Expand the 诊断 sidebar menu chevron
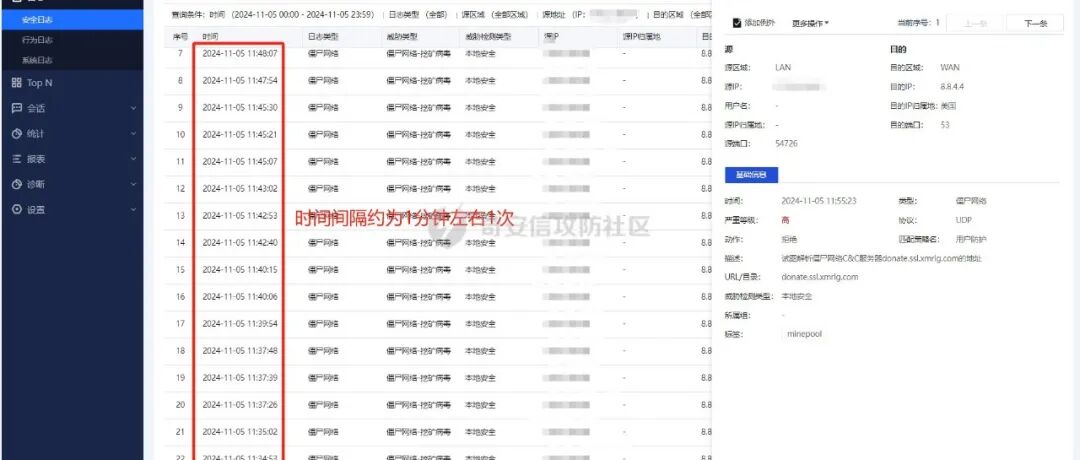 coord(133,185)
